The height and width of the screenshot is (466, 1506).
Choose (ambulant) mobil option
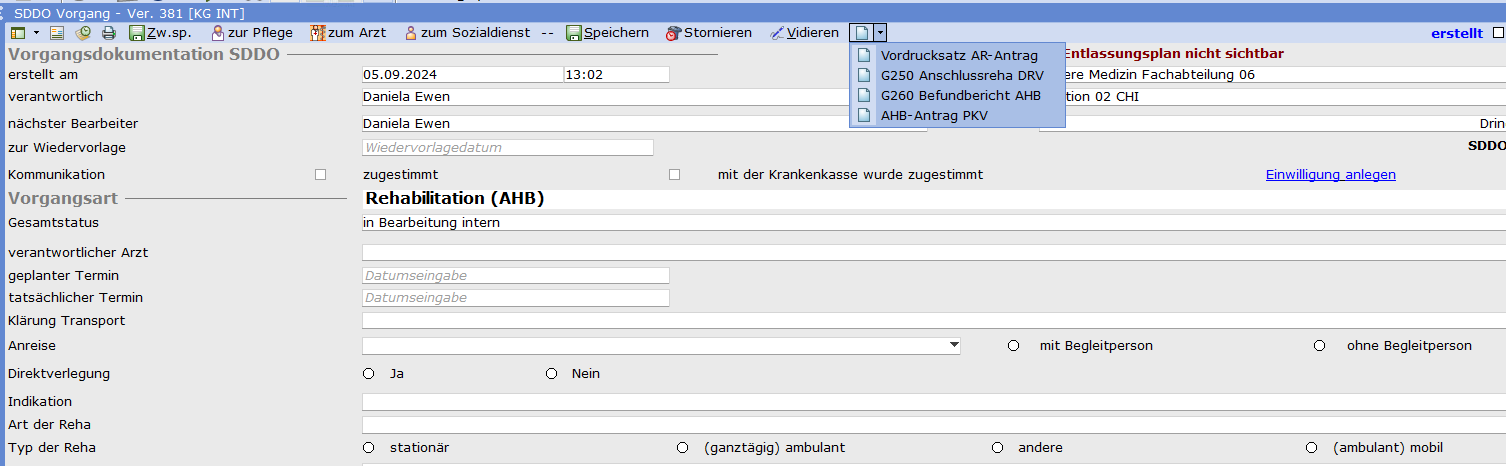pyautogui.click(x=1312, y=447)
